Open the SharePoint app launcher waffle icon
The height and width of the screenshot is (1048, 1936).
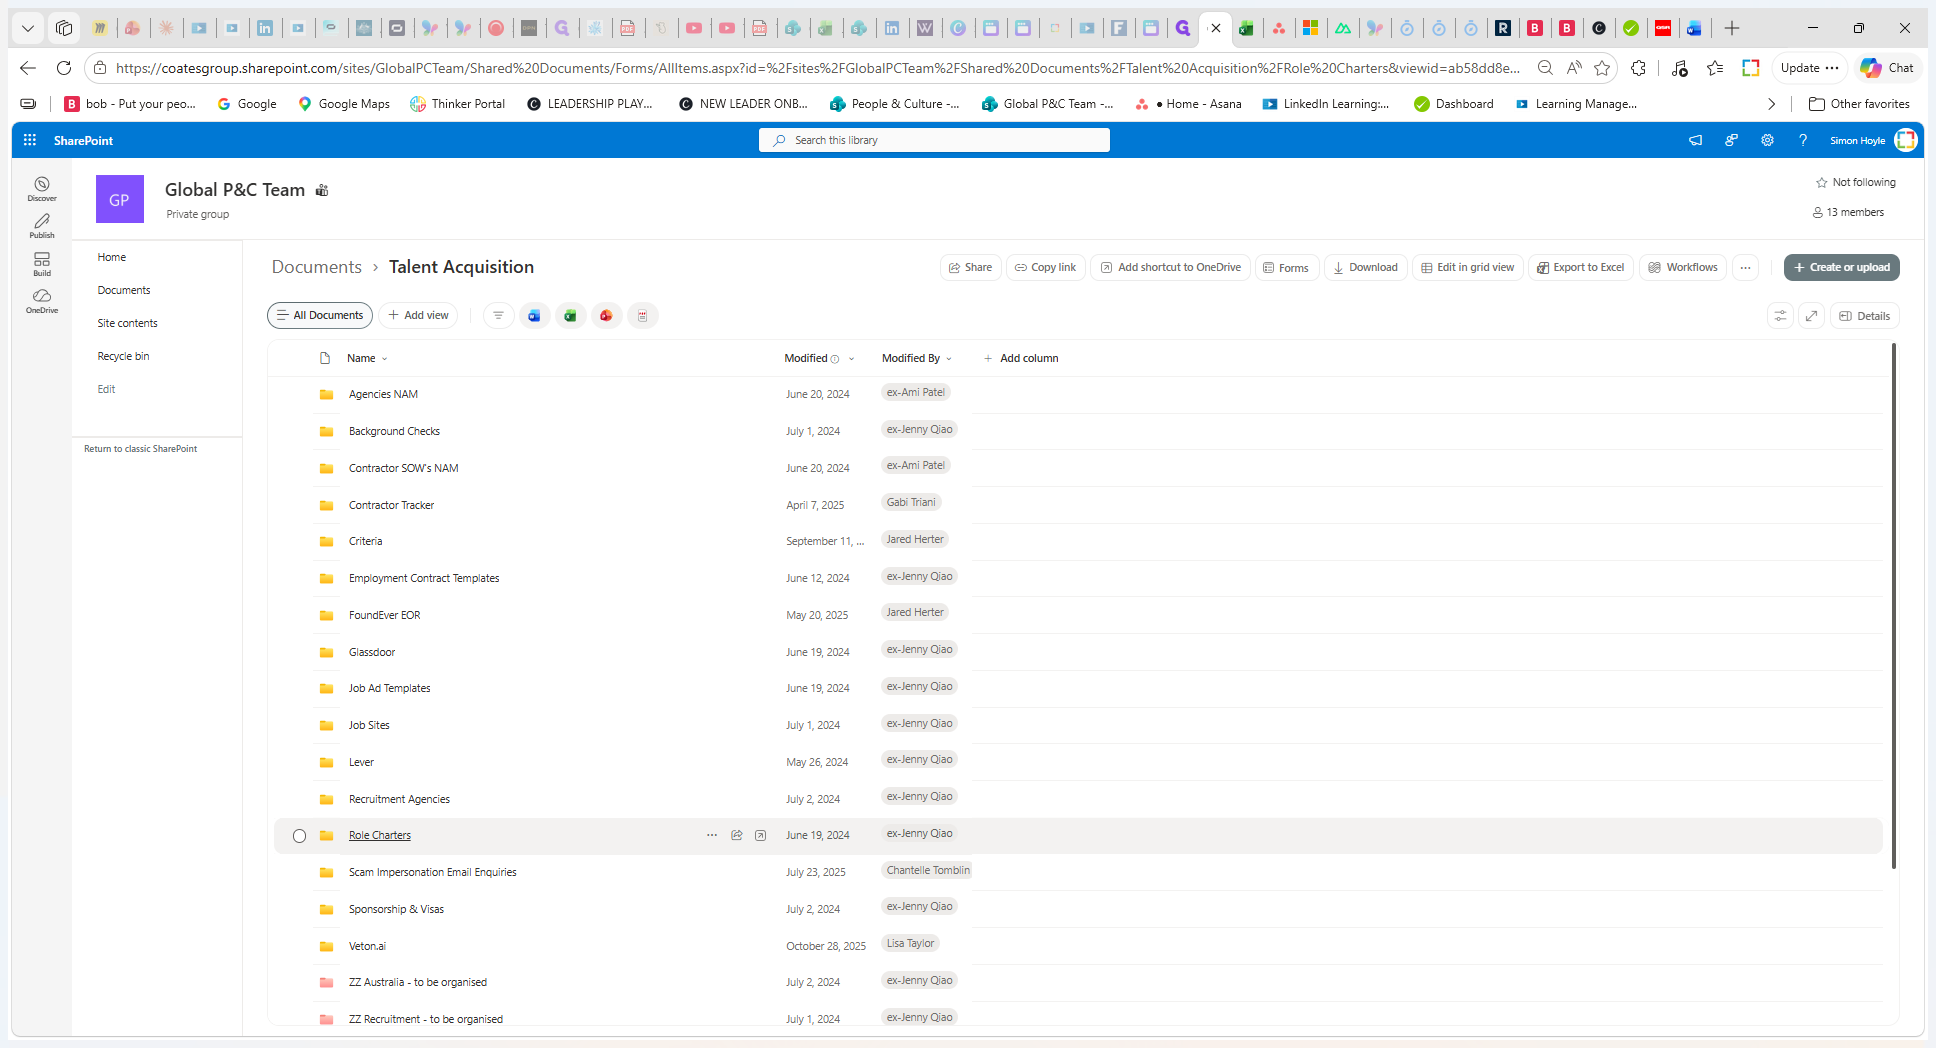click(x=30, y=140)
